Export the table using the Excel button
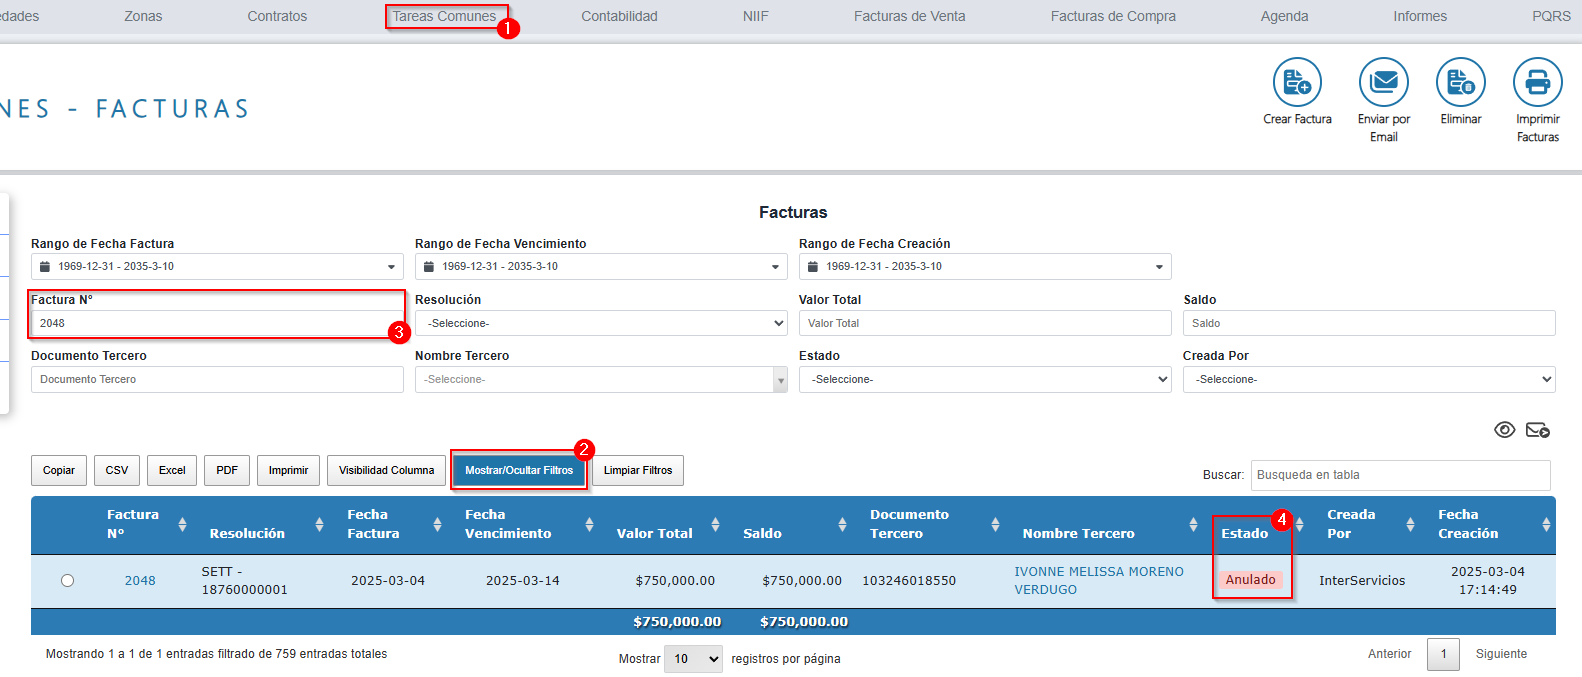Viewport: 1582px width, 677px height. coord(172,470)
